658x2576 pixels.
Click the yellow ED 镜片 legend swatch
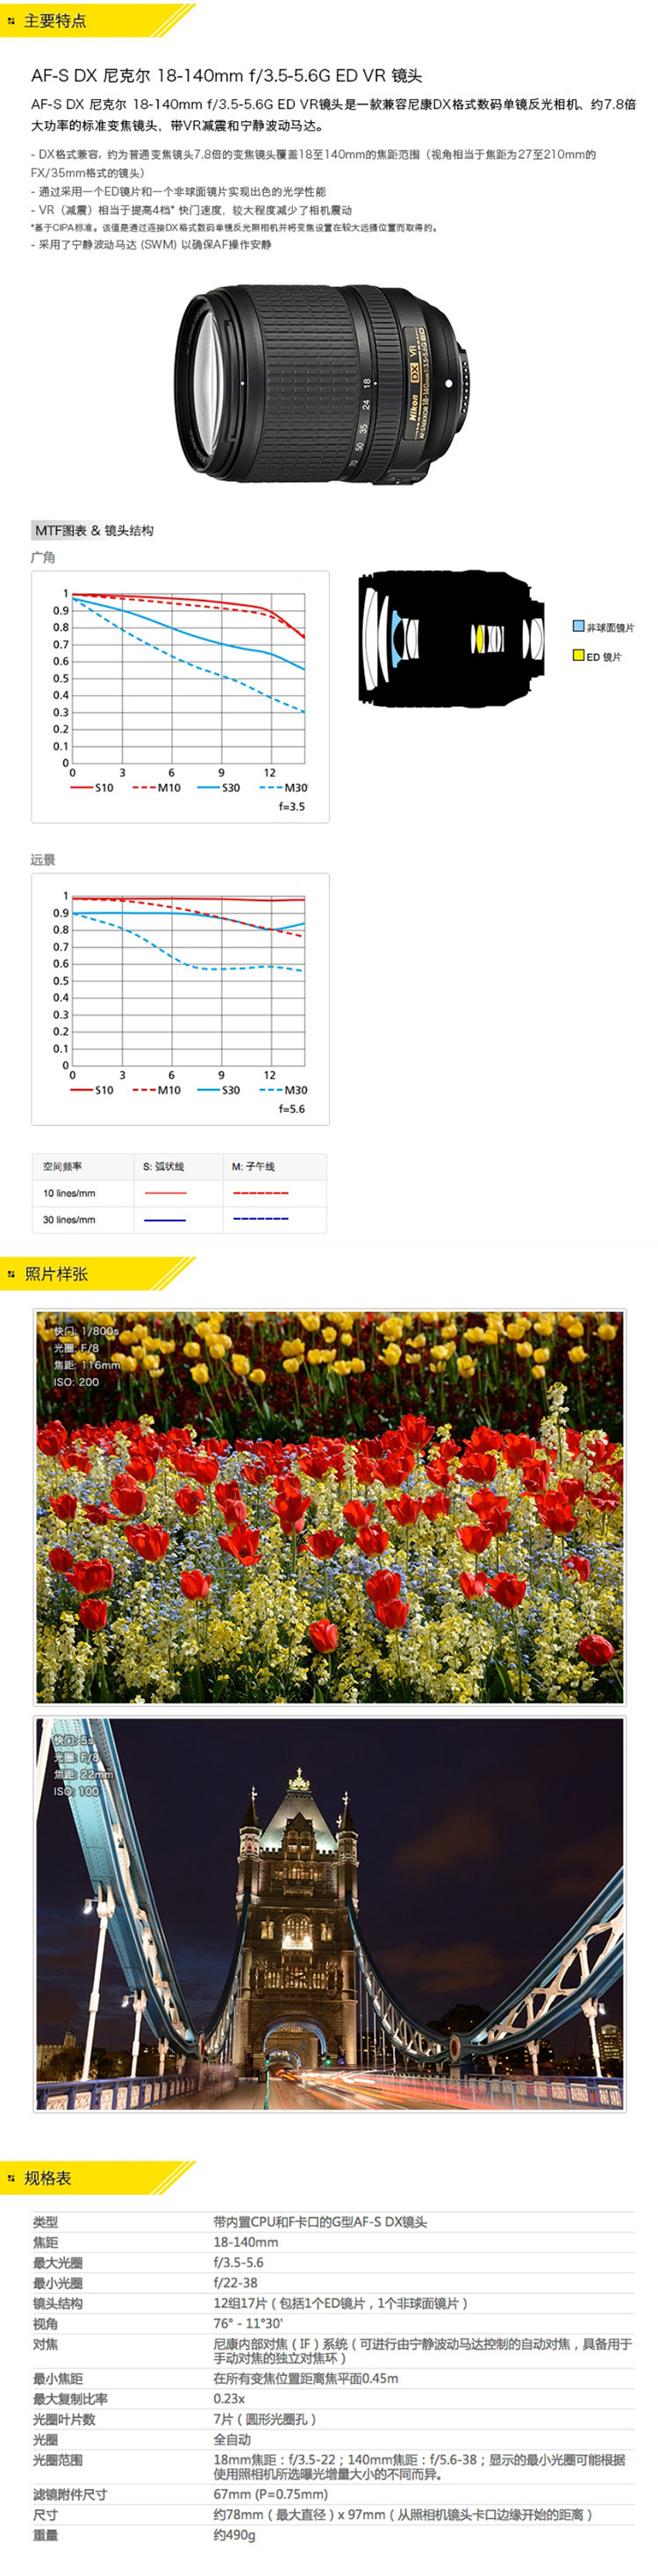[x=578, y=655]
